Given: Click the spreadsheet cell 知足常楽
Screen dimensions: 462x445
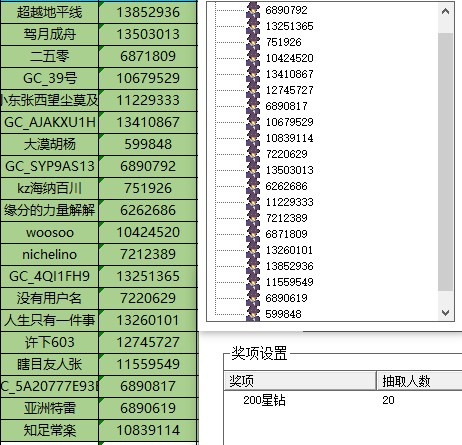Looking at the screenshot, I should (x=49, y=430).
